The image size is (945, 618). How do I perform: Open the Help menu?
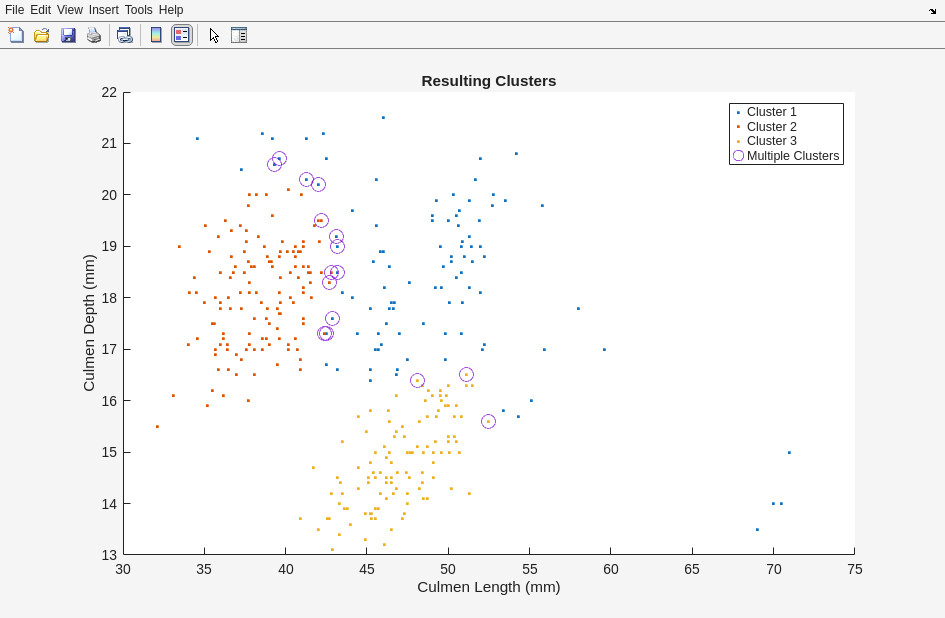[171, 10]
